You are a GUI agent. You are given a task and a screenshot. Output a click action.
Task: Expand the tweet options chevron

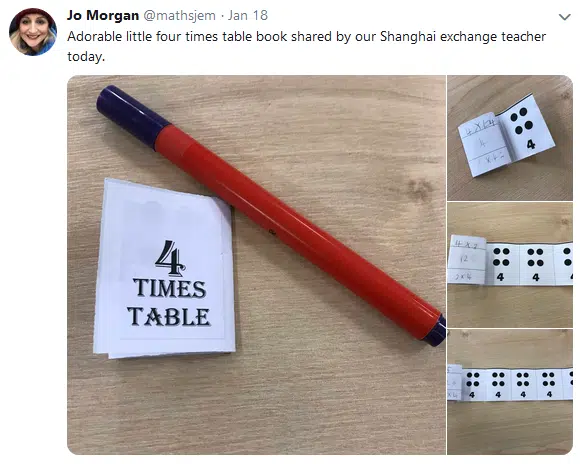564,17
